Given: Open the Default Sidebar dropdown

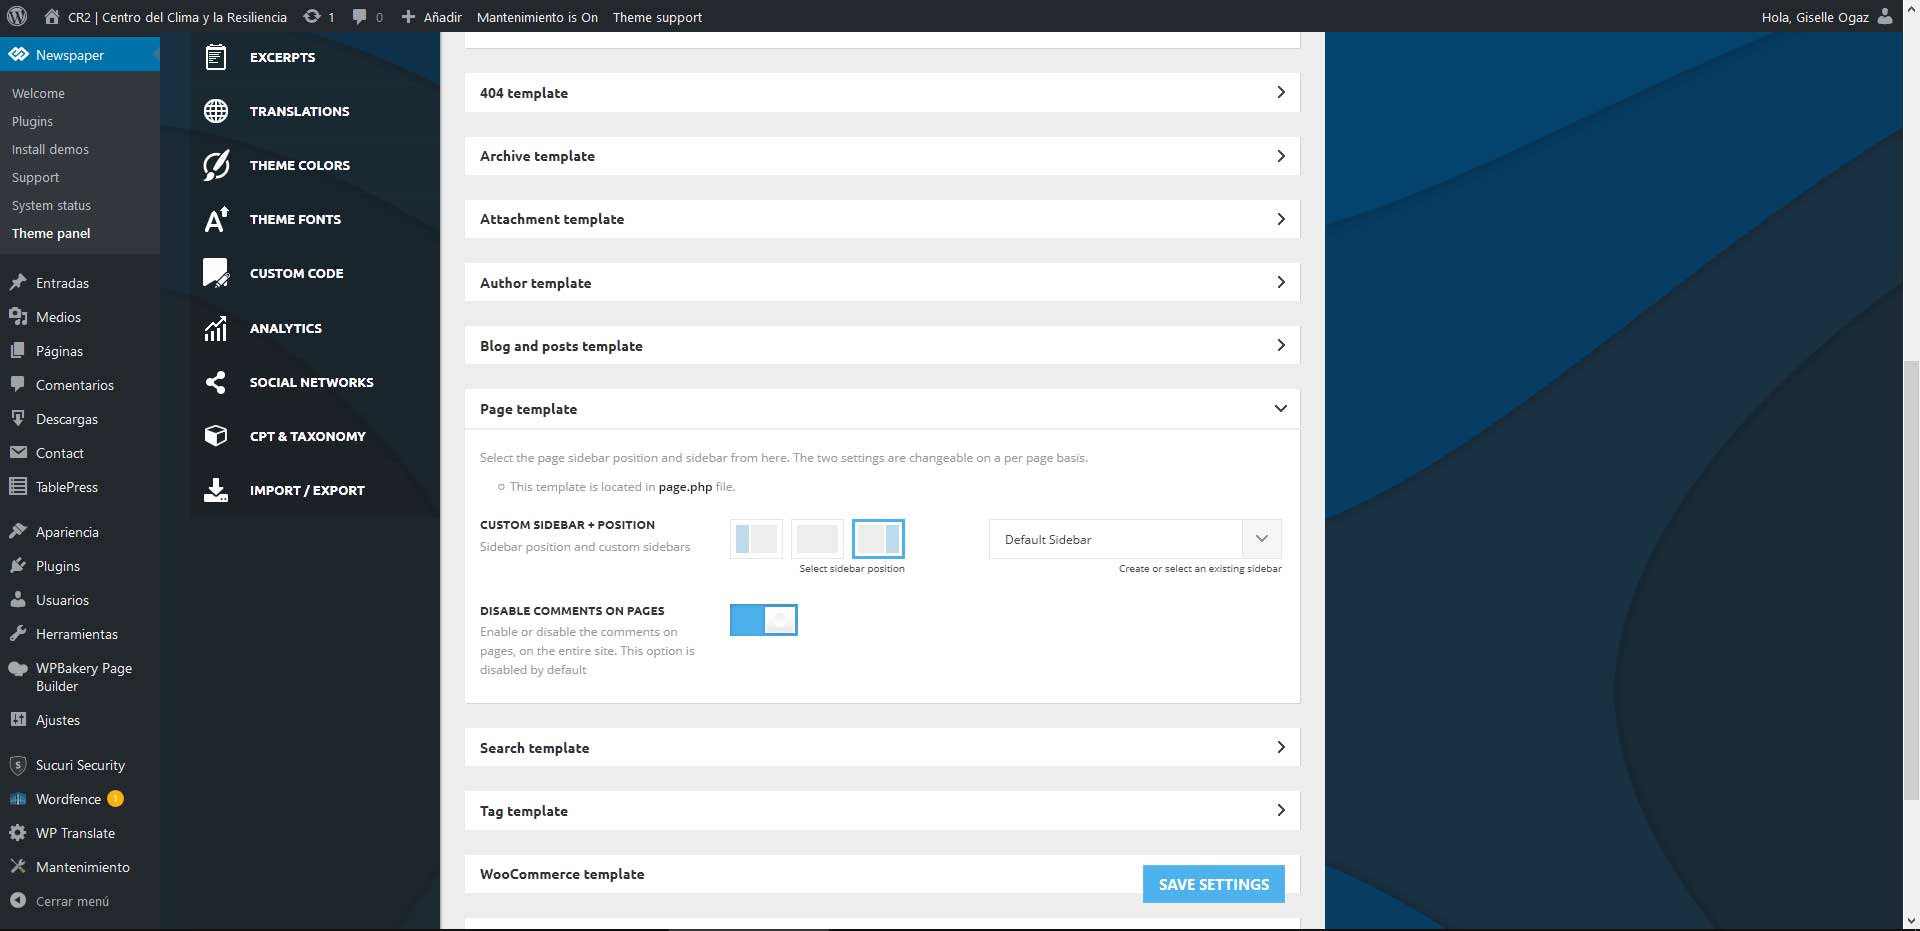Looking at the screenshot, I should coord(1135,539).
